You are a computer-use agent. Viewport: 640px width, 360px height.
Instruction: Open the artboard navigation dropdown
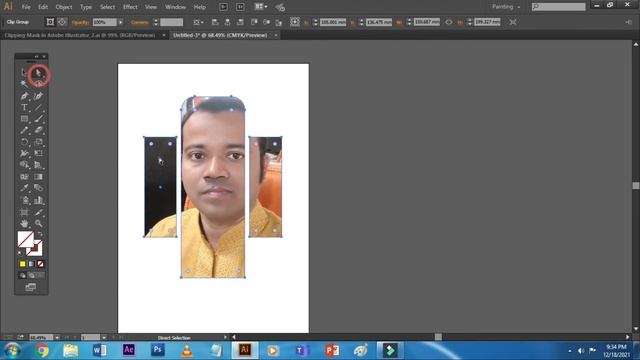(x=104, y=338)
